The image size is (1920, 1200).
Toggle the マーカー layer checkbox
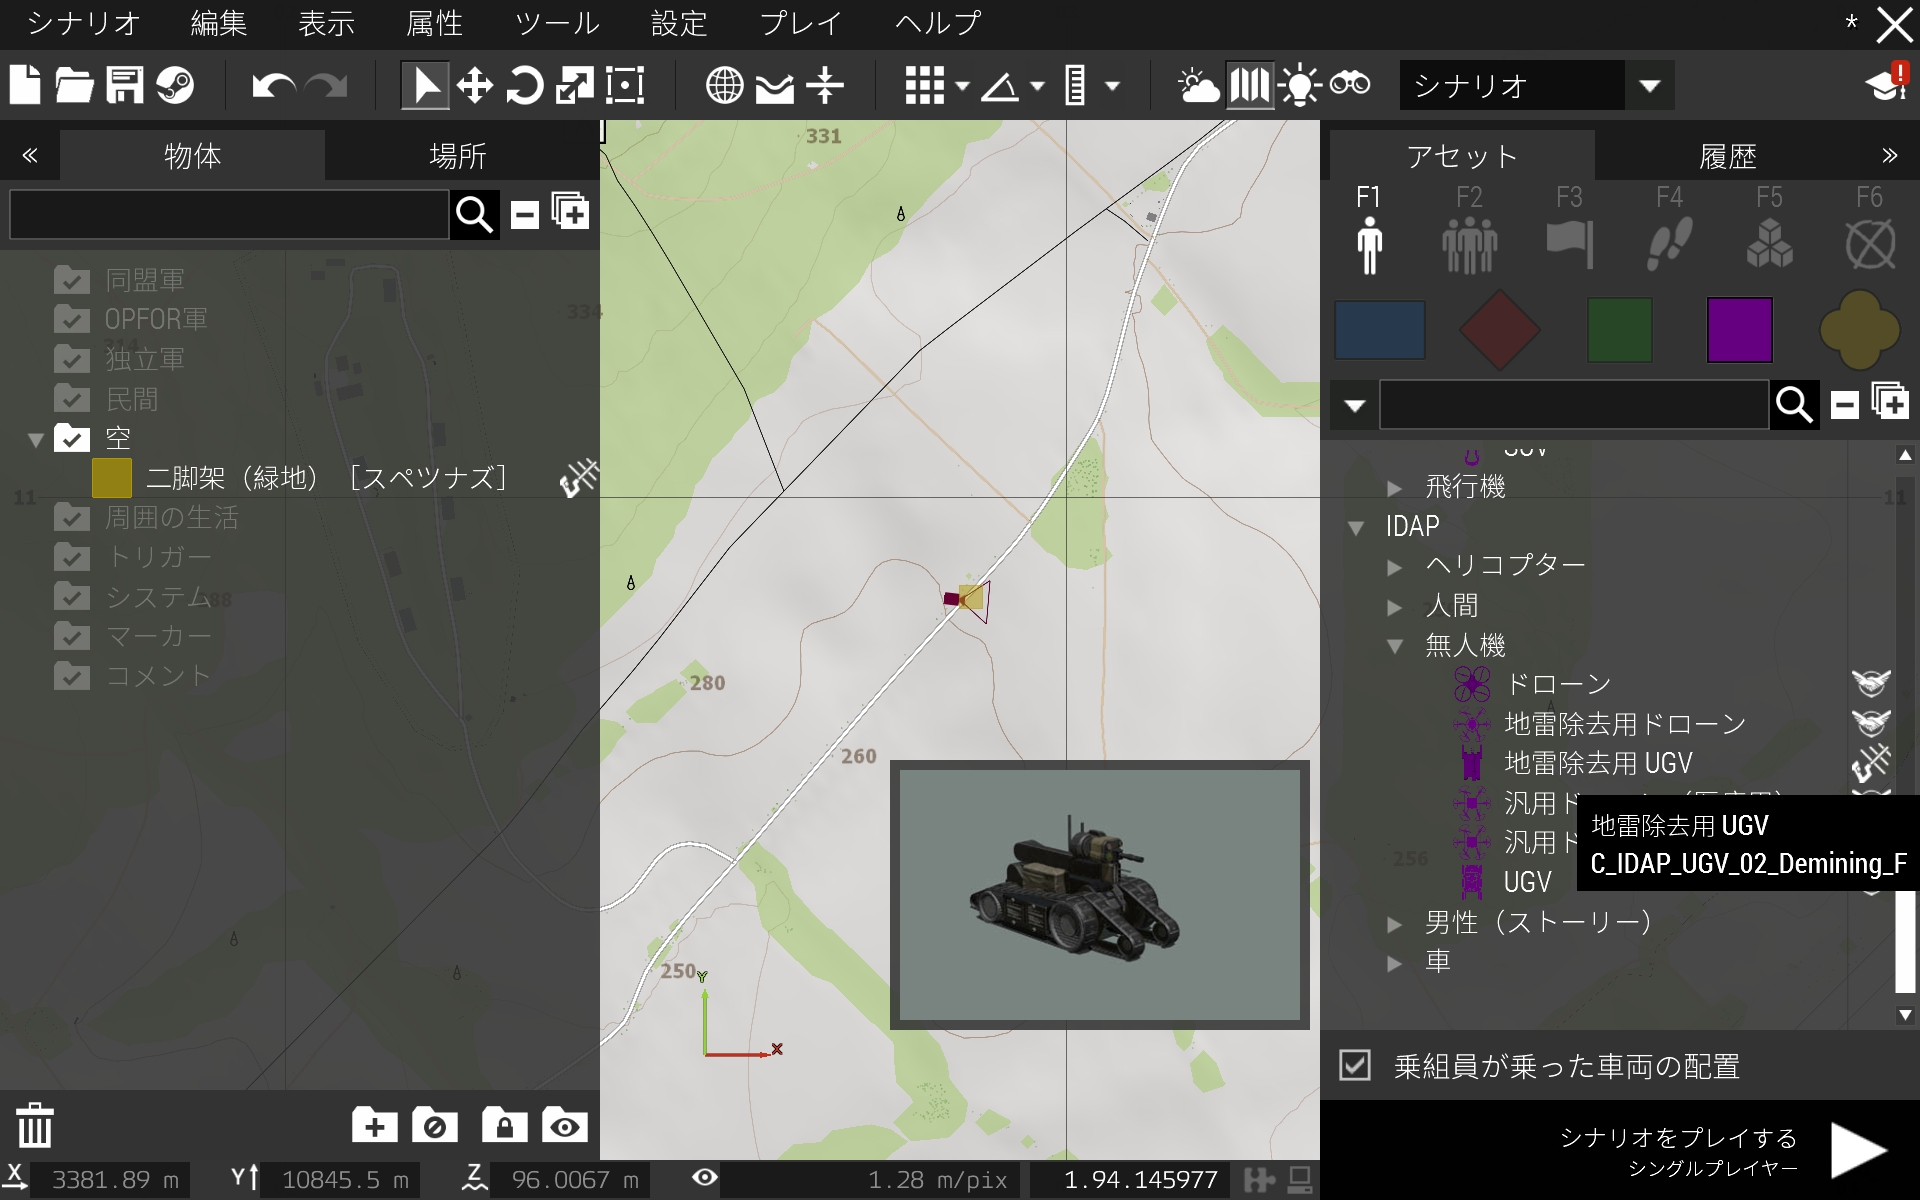(72, 636)
